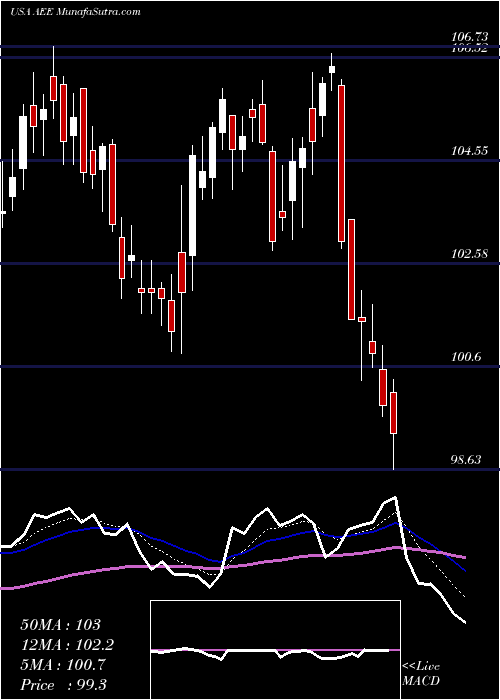Image resolution: width=500 pixels, height=700 pixels.
Task: Select the 102.58 price level label
Action: pos(469,254)
